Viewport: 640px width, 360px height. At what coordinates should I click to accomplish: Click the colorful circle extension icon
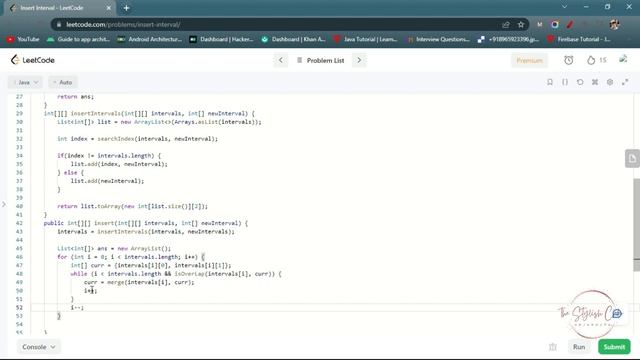[x=555, y=24]
